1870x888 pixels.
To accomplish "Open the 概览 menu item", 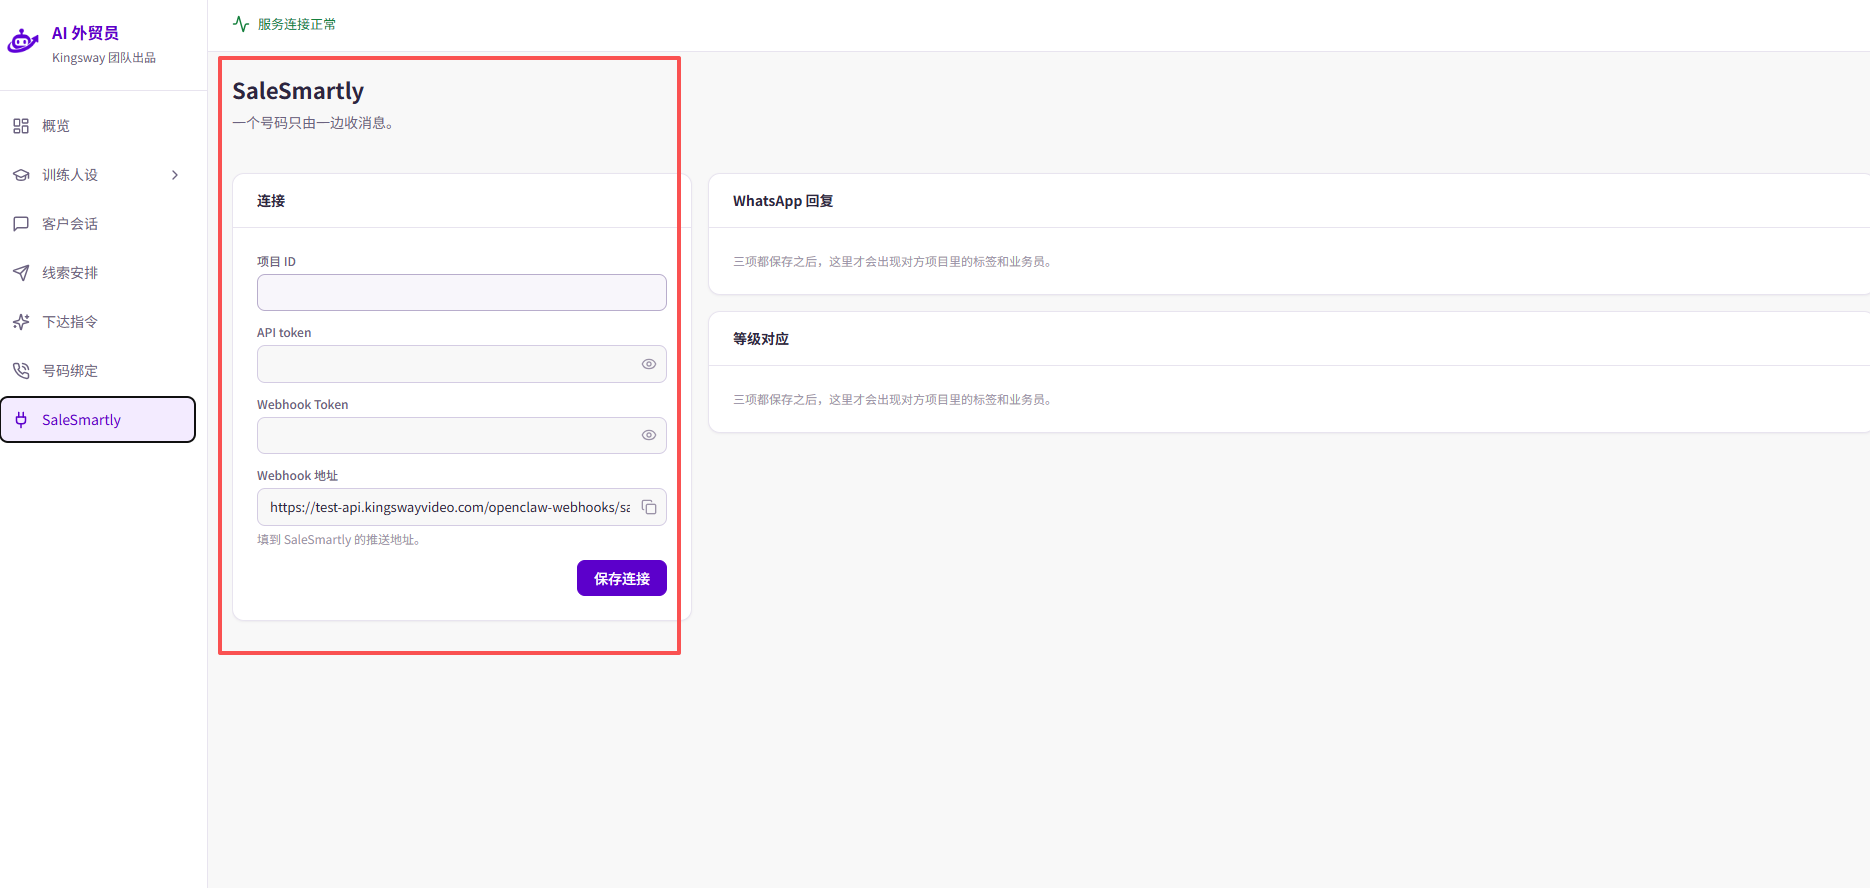I will coord(98,126).
